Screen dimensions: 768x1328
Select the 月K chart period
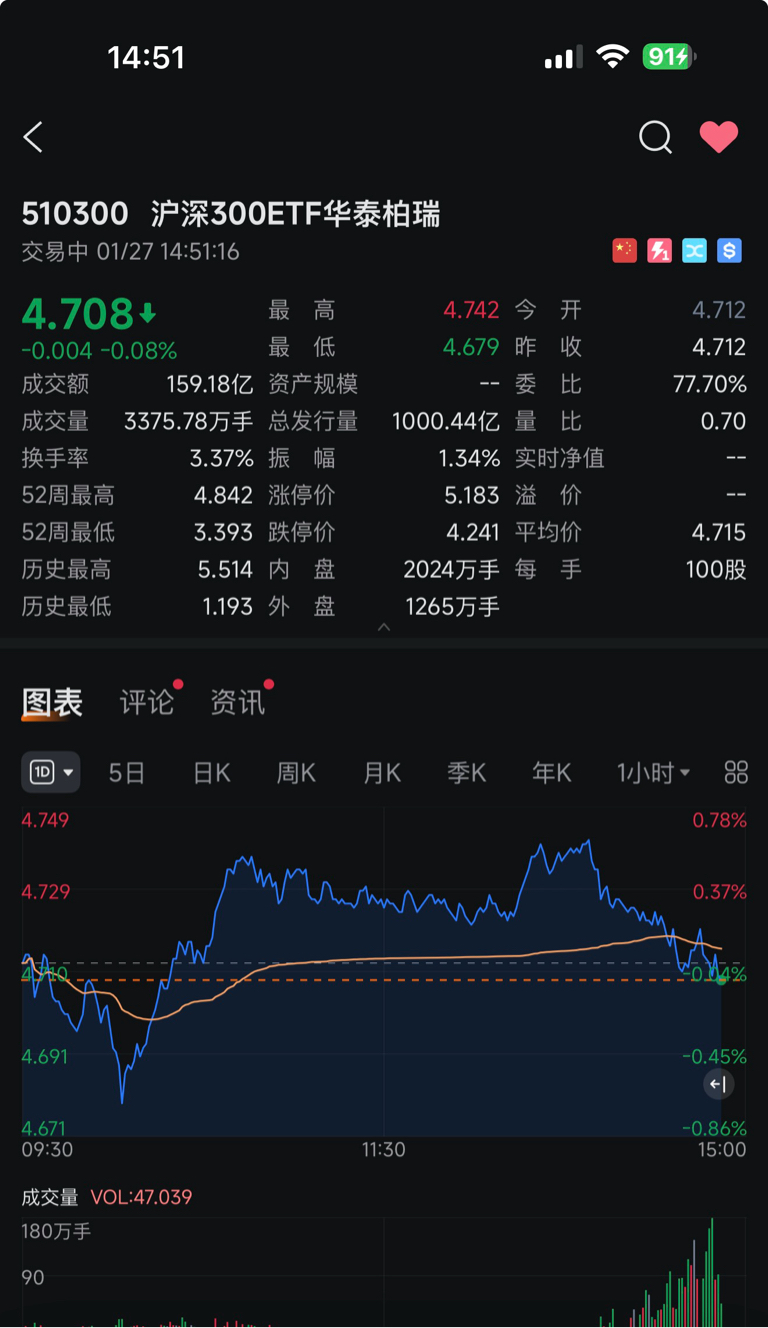point(382,772)
